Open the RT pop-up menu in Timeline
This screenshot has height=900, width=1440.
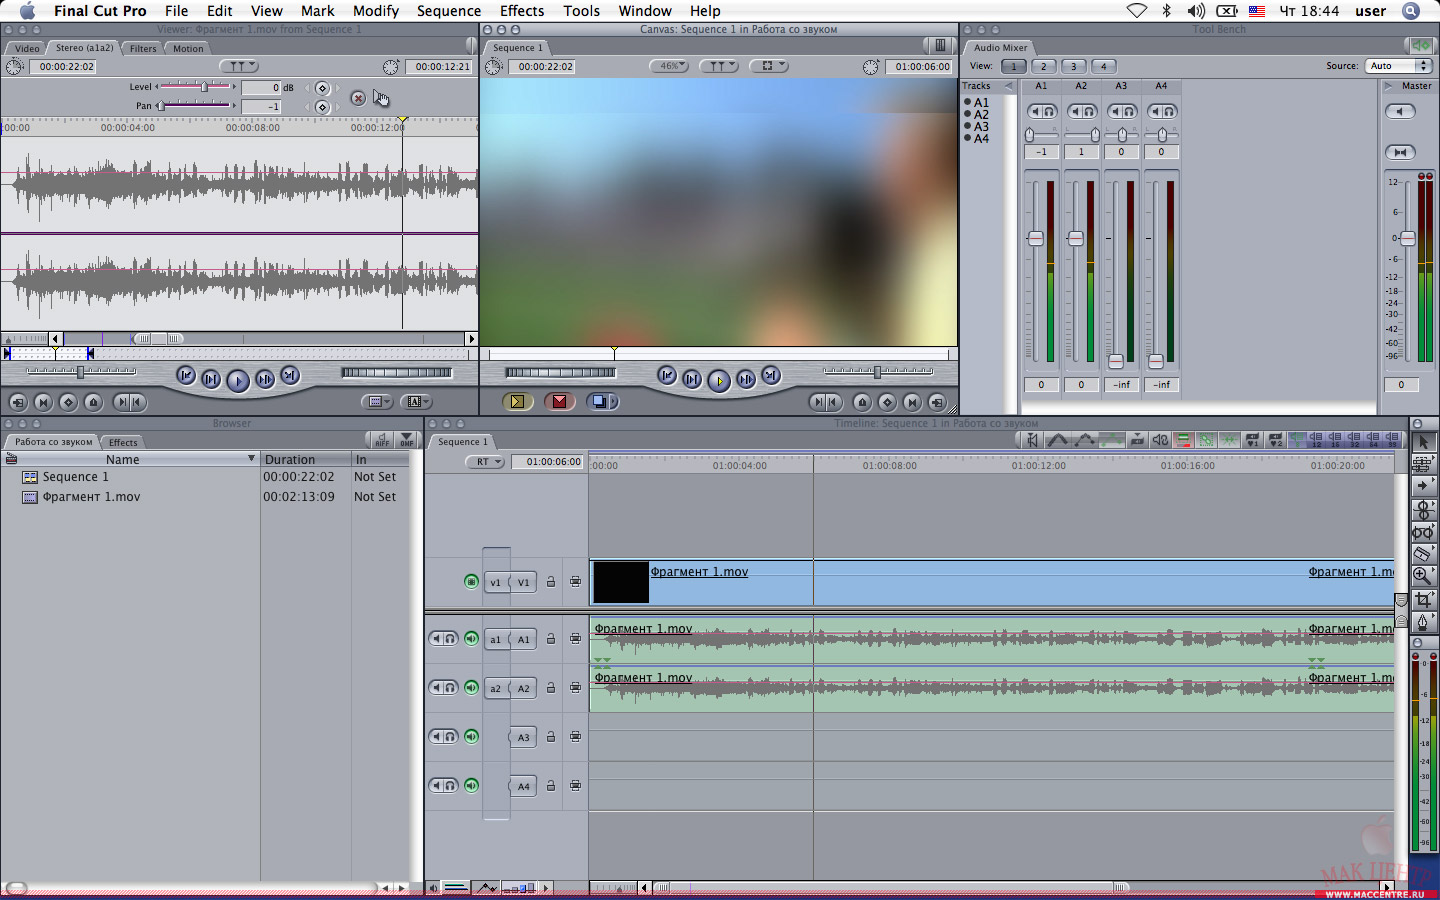click(x=485, y=462)
